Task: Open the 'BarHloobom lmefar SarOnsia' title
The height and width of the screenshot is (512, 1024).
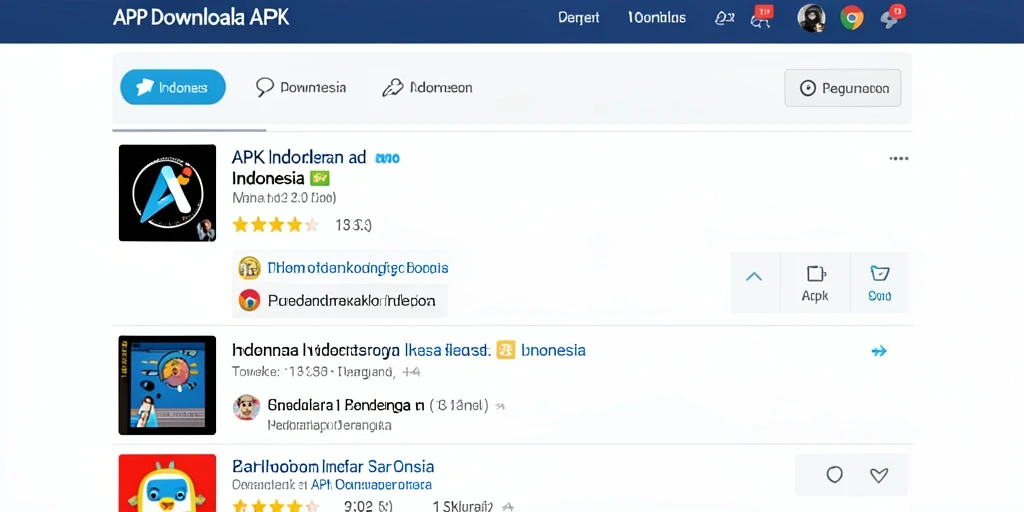Action: pyautogui.click(x=333, y=466)
